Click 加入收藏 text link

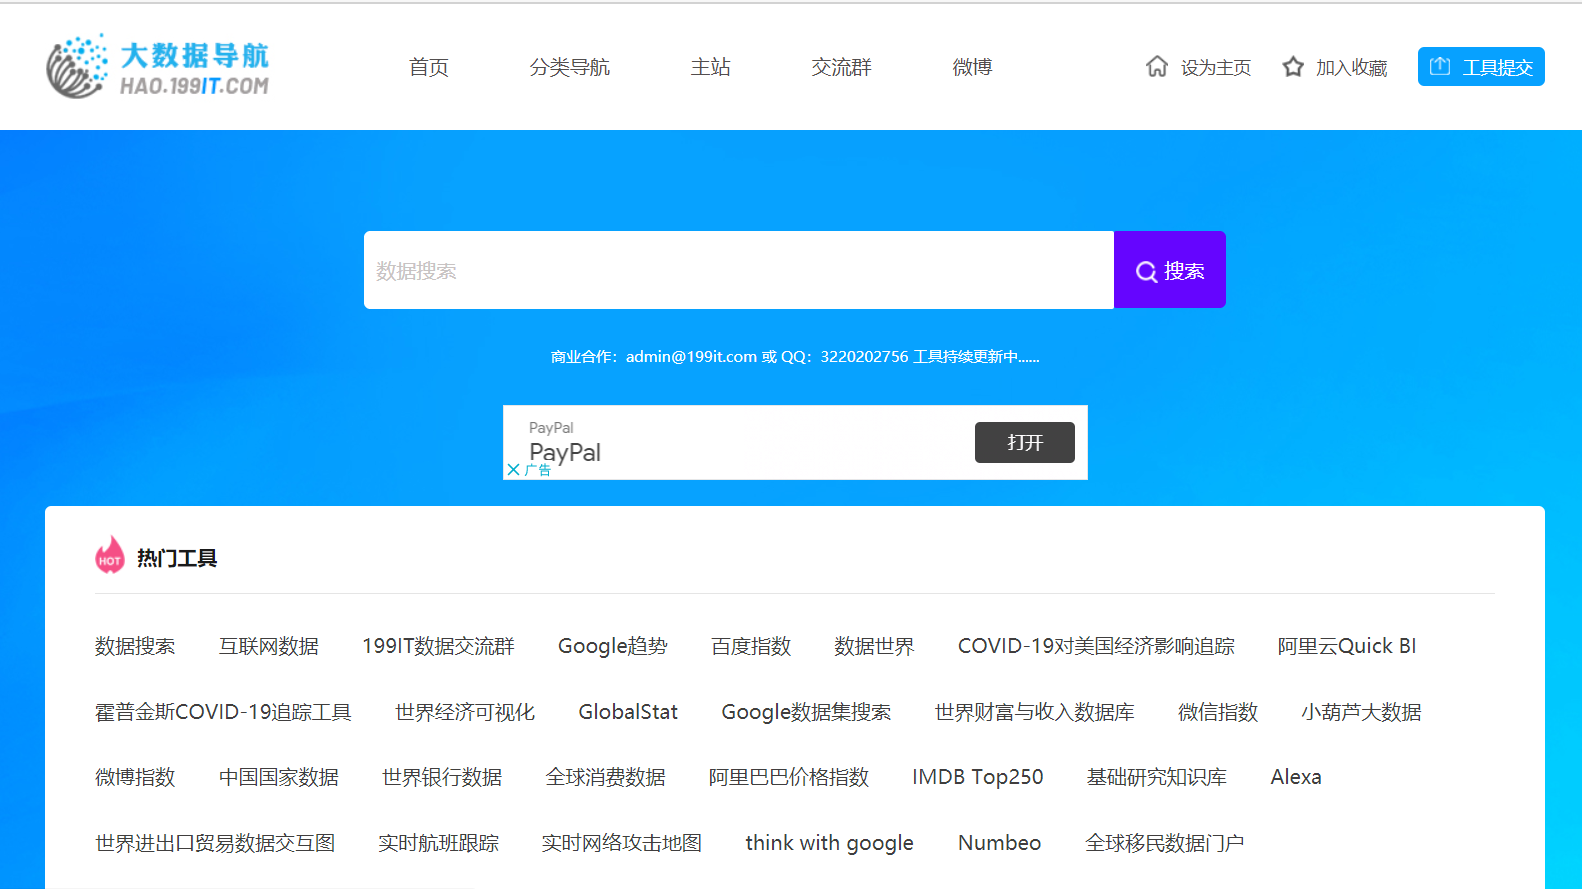[1352, 67]
